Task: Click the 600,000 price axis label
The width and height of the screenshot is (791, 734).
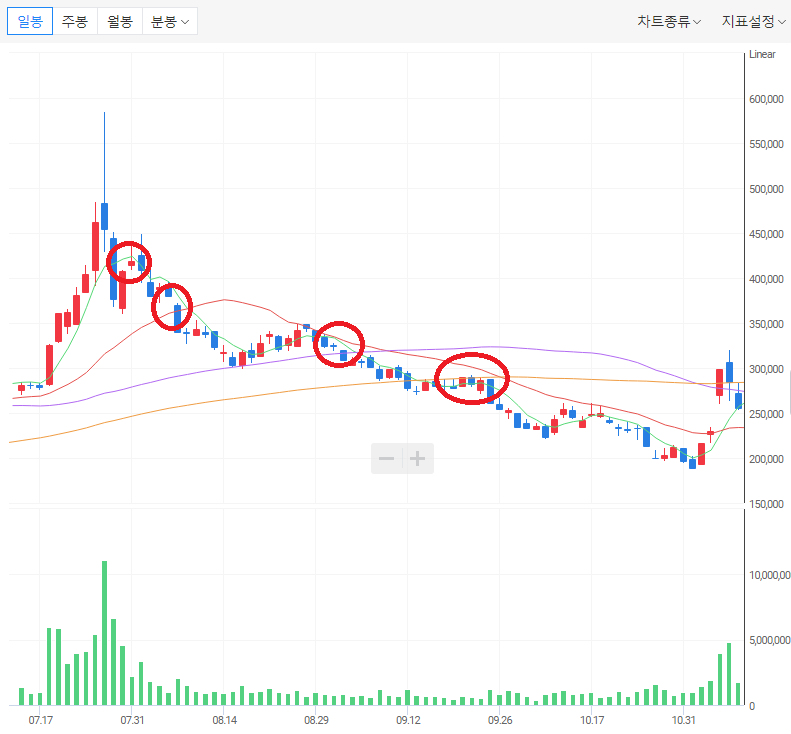Action: (x=766, y=99)
